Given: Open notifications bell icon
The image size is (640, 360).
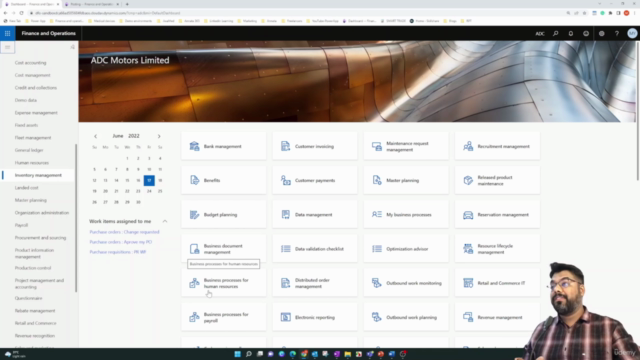Looking at the screenshot, I should (x=571, y=33).
